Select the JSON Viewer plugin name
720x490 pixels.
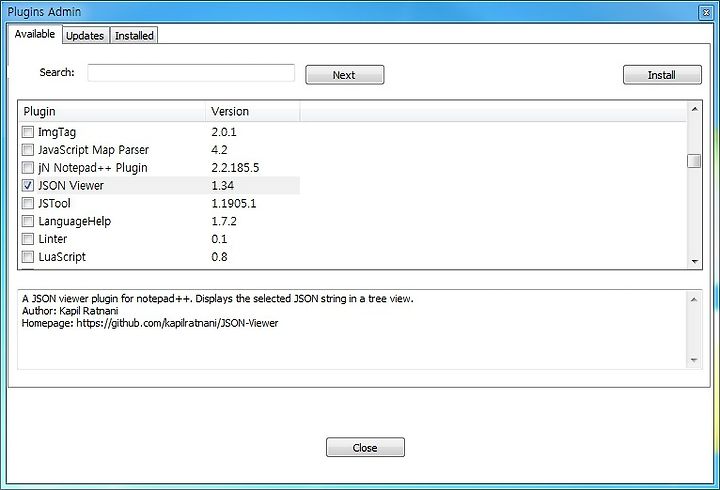point(71,186)
